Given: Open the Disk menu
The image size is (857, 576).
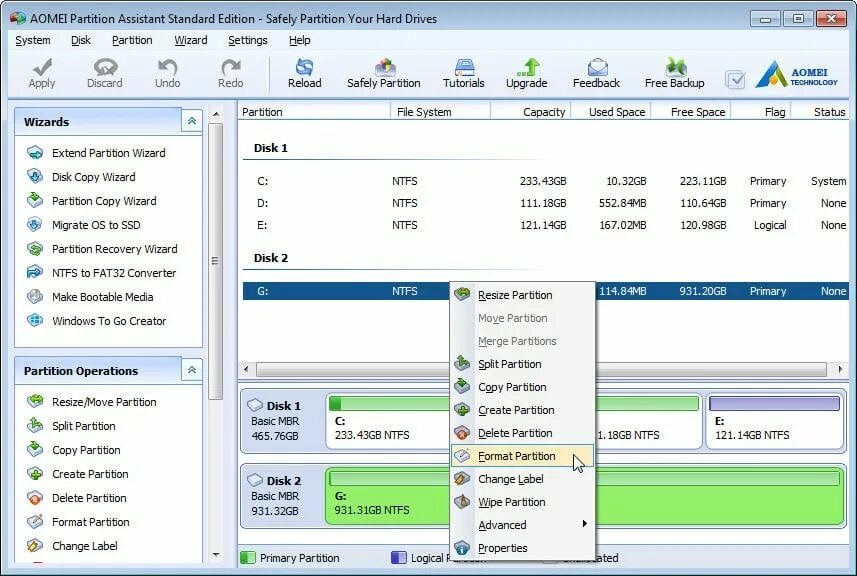Looking at the screenshot, I should pyautogui.click(x=81, y=40).
